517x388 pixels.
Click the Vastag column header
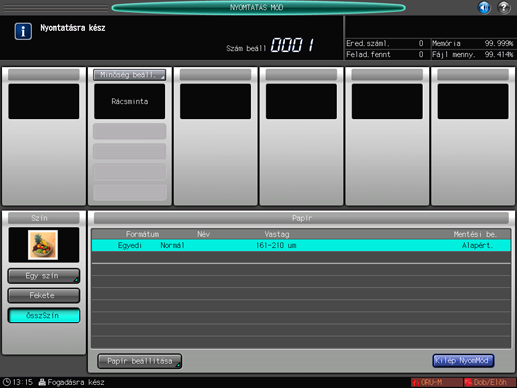(277, 234)
